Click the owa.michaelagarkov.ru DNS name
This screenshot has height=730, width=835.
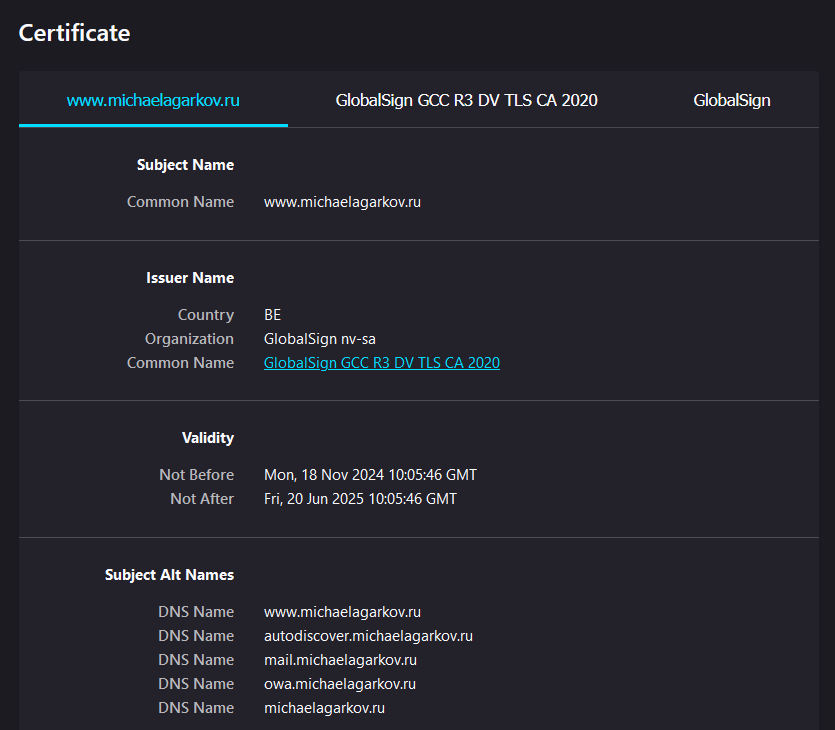click(x=339, y=684)
